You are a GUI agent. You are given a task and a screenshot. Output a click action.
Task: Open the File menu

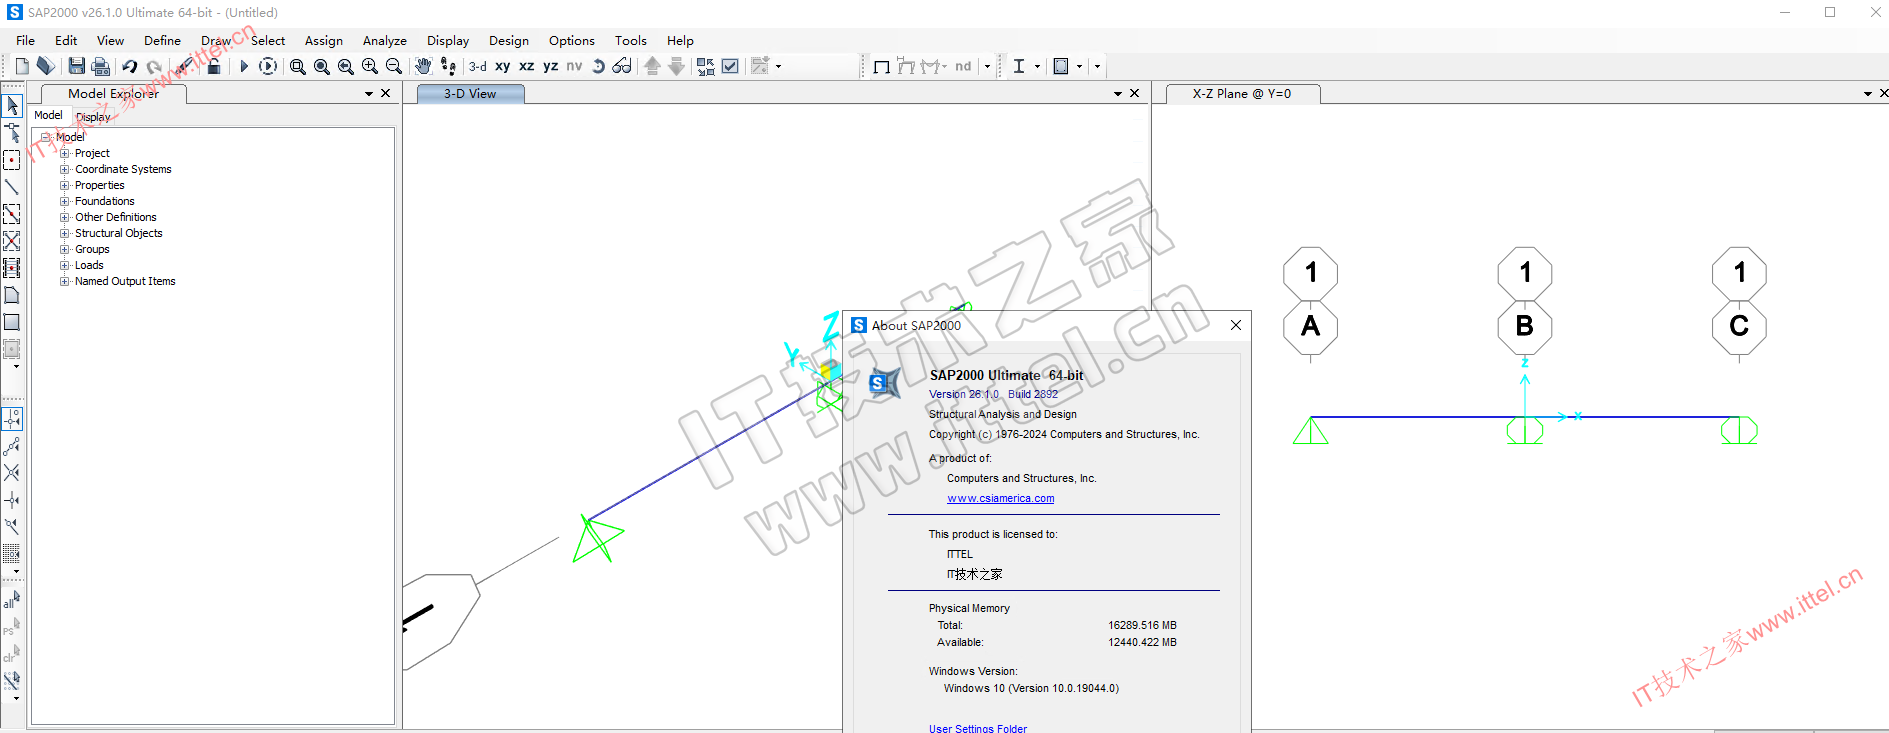tap(25, 40)
